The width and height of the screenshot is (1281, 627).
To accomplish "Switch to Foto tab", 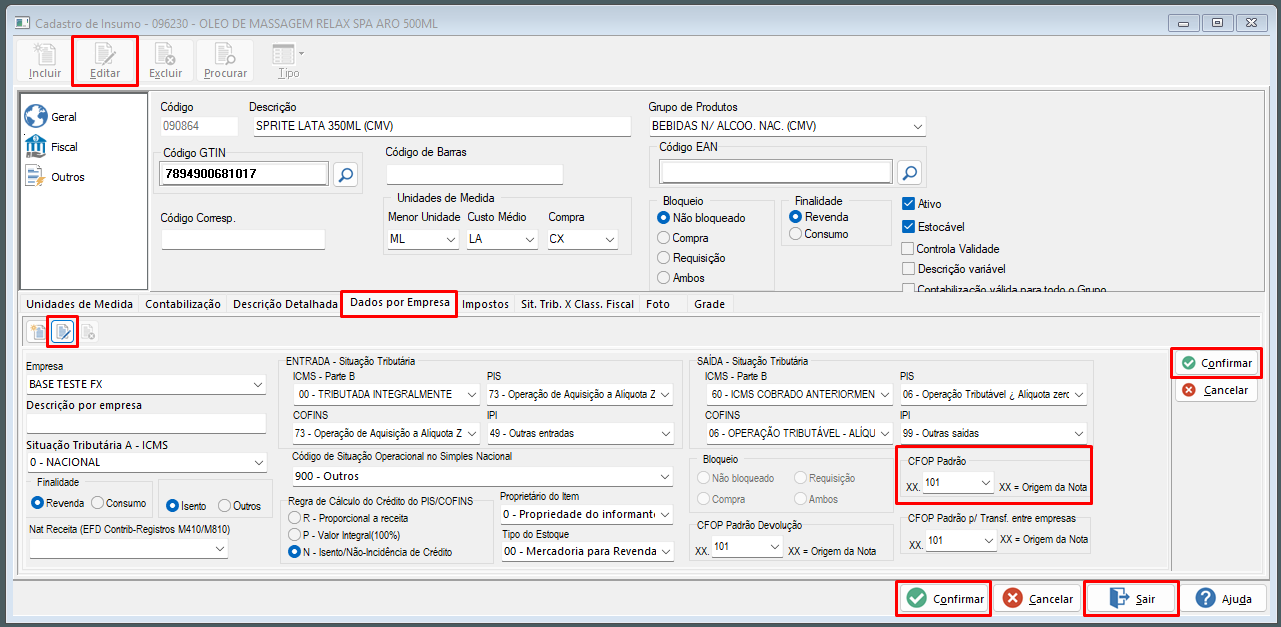I will [658, 304].
